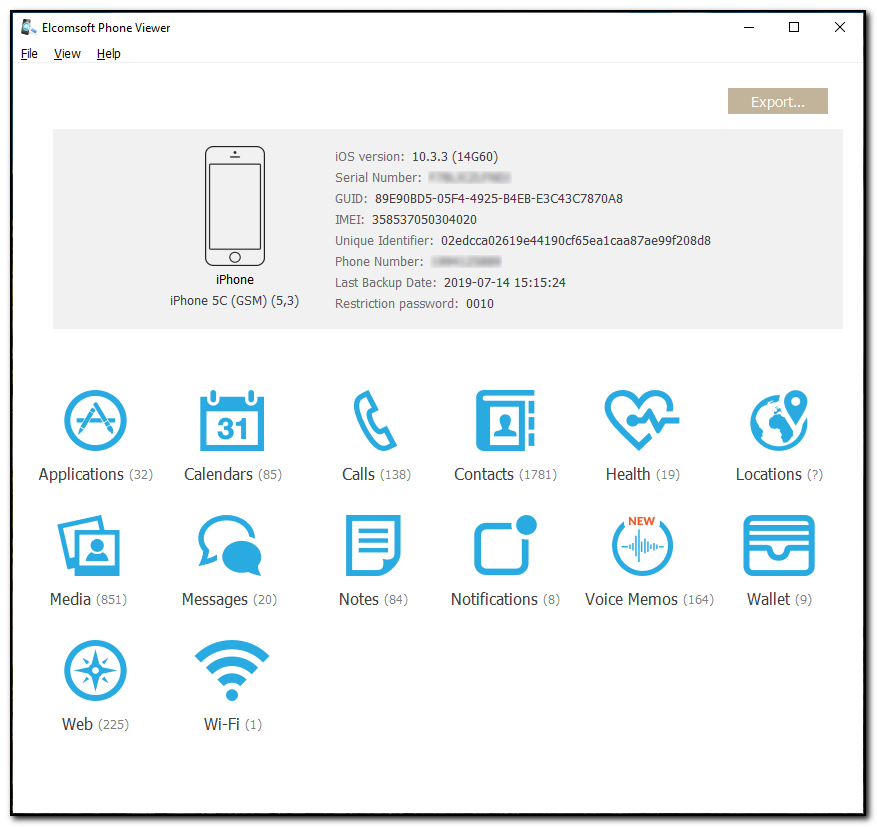877x827 pixels.
Task: Open the View menu
Action: point(67,54)
